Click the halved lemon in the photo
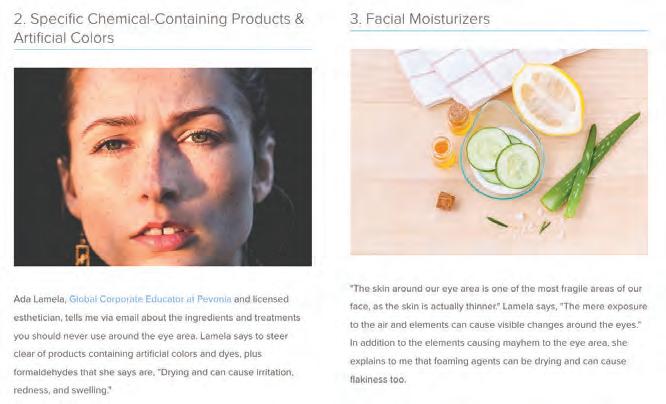 point(548,99)
